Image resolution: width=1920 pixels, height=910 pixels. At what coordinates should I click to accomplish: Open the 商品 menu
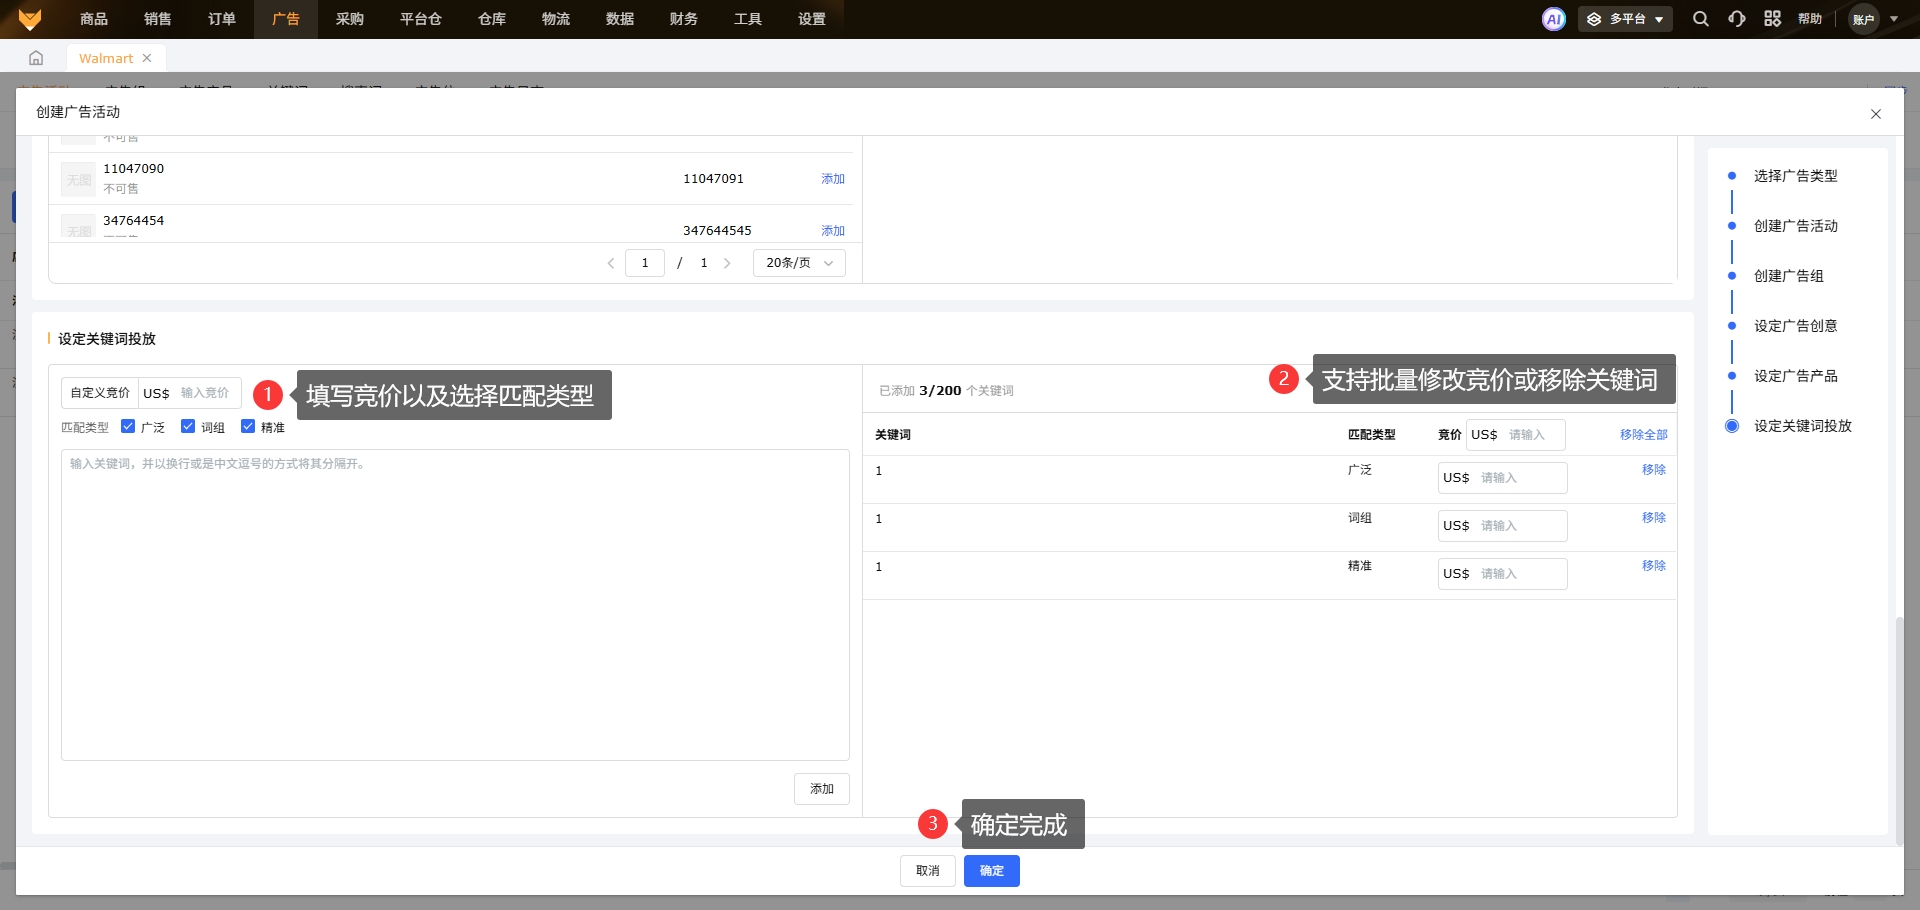[94, 19]
